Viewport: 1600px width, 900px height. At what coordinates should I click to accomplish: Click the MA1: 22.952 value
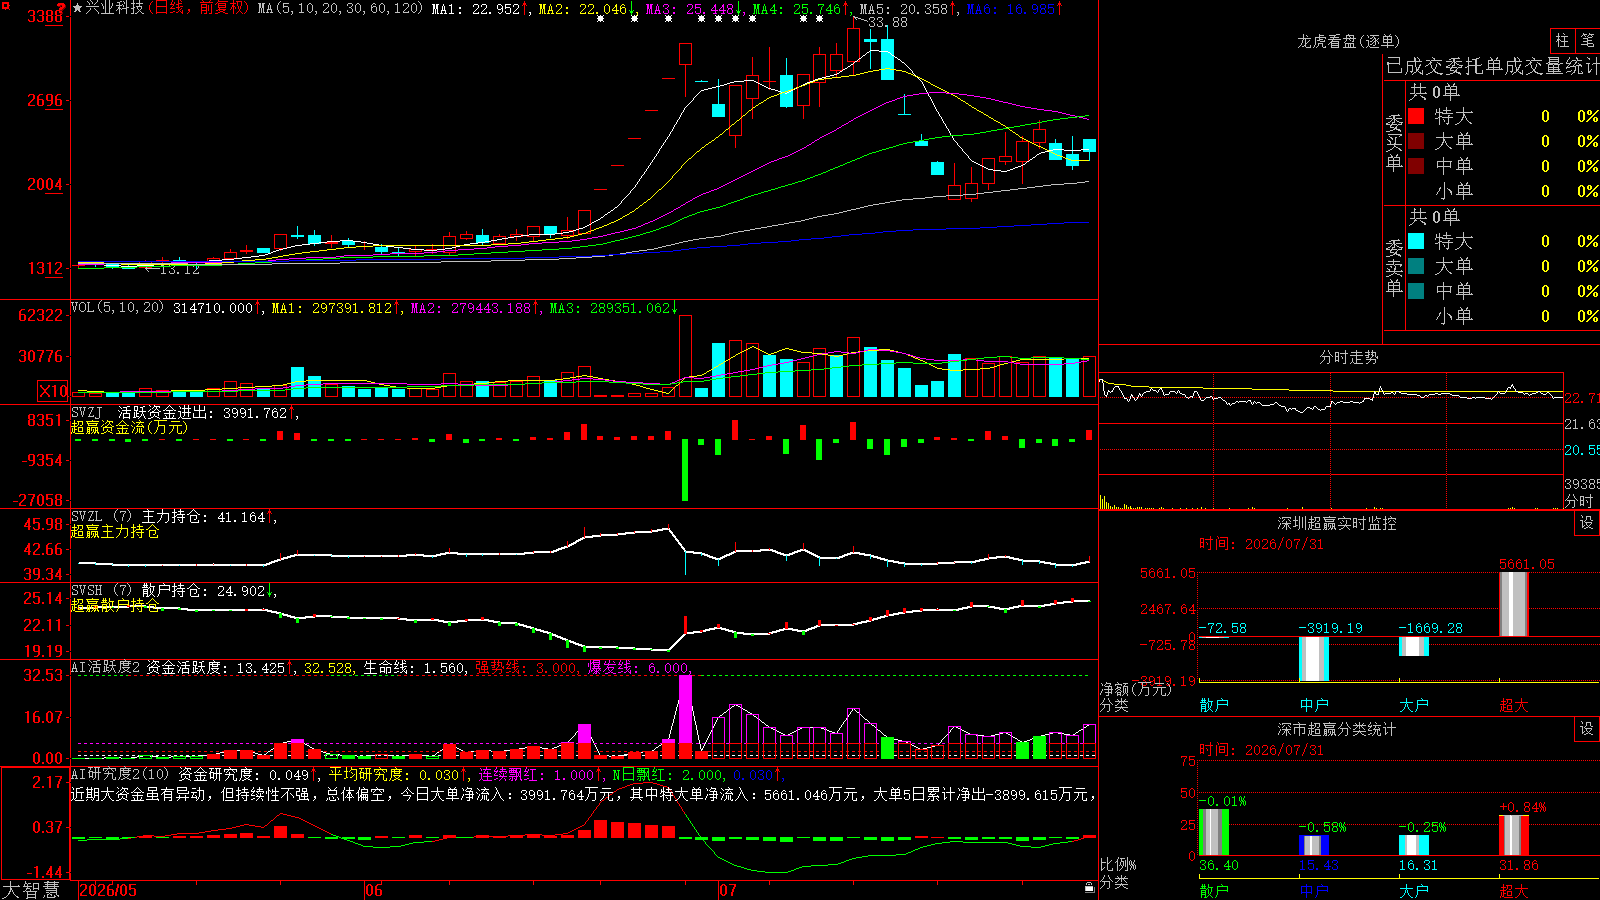(476, 8)
